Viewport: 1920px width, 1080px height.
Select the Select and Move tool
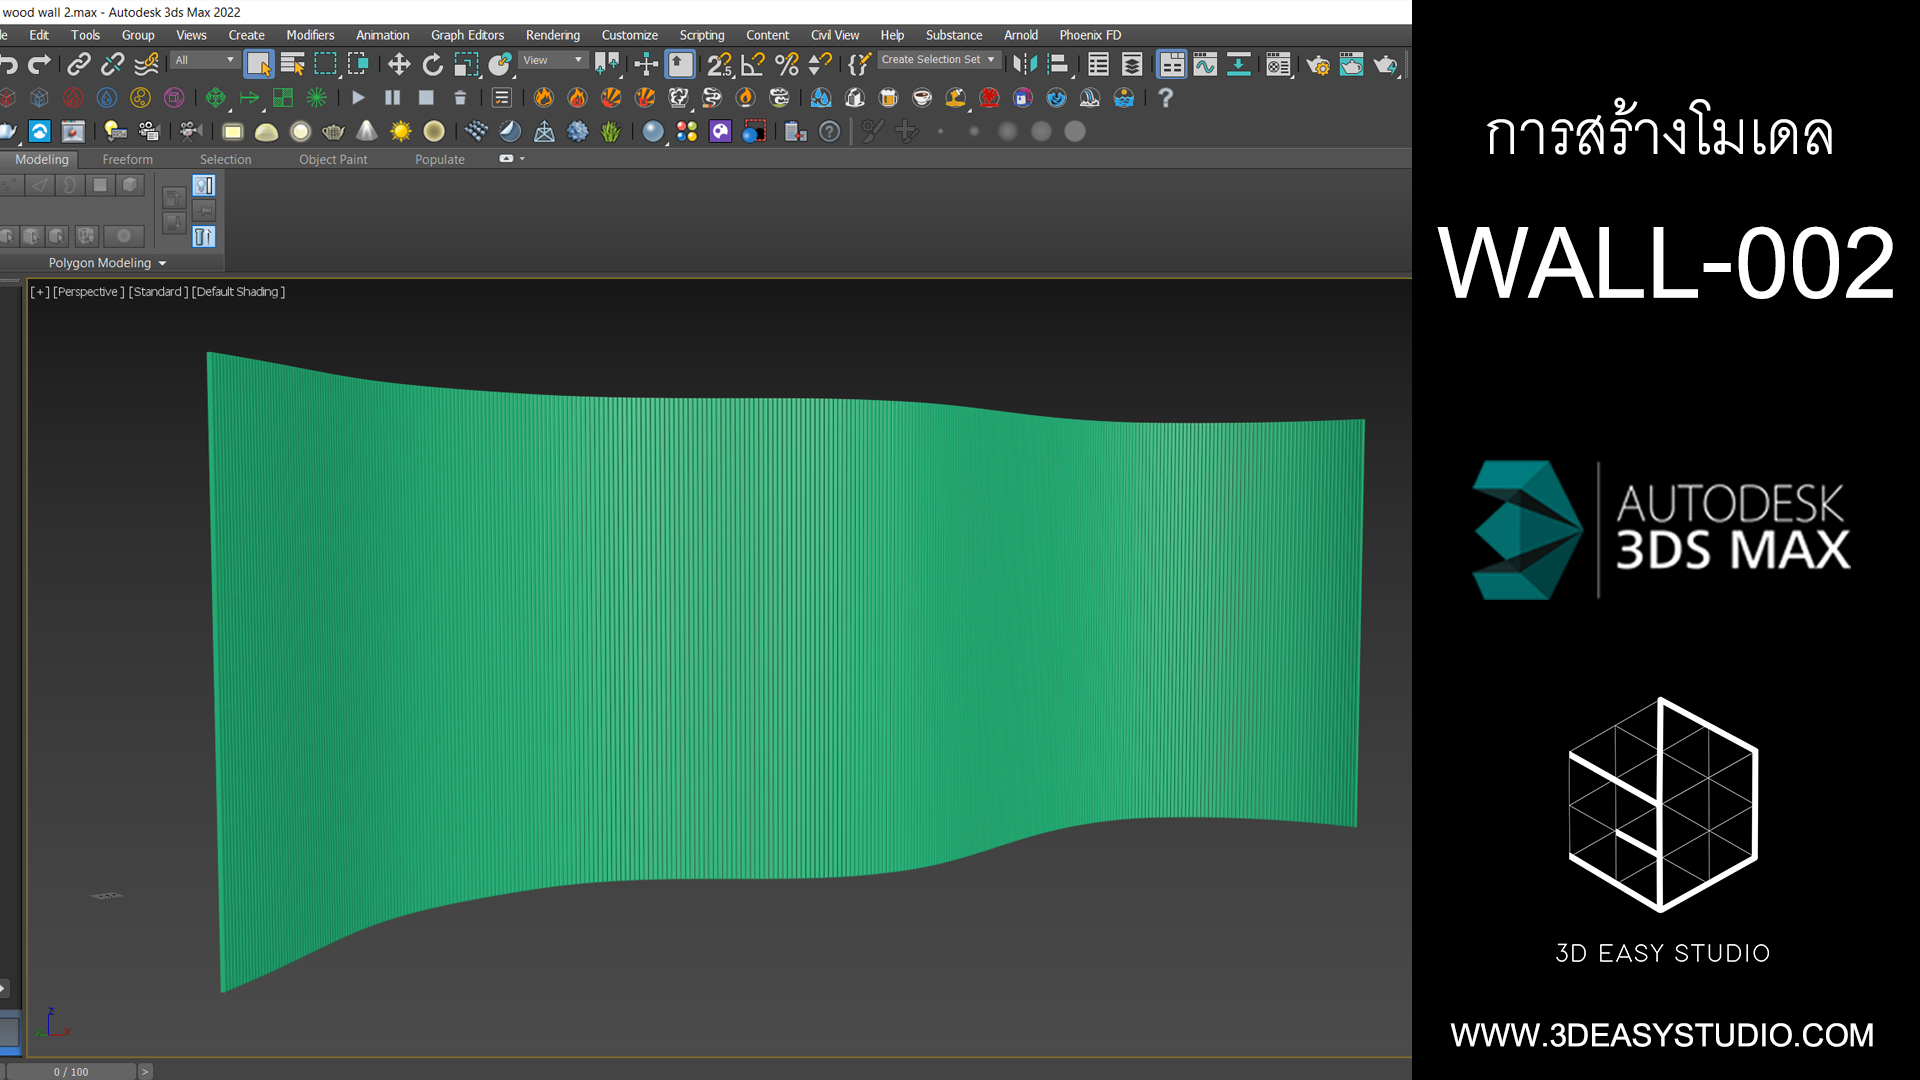tap(399, 65)
